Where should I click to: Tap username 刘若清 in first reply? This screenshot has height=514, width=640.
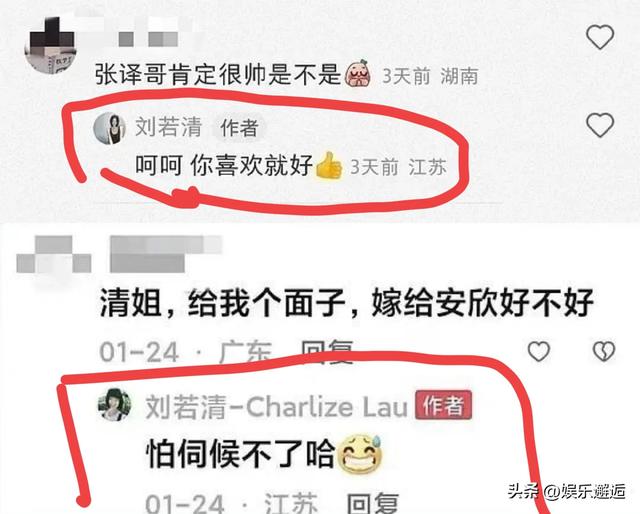coord(168,127)
